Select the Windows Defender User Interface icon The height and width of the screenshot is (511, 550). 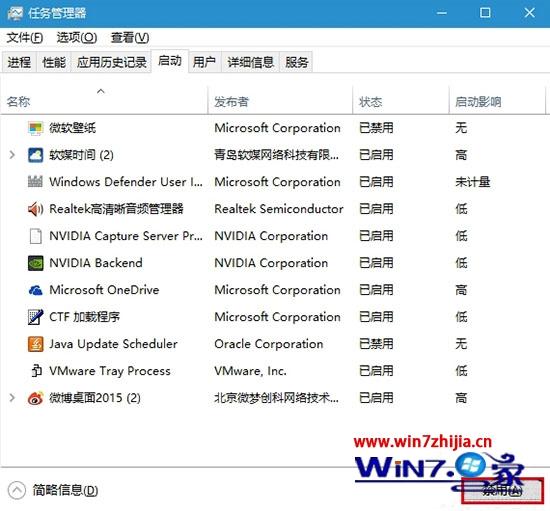point(35,182)
